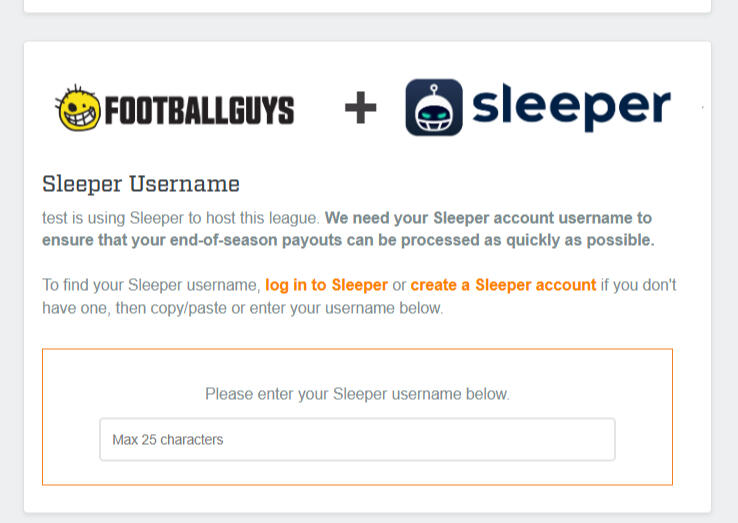Click the robot's glowing eyes in Sleeper icon

(433, 112)
